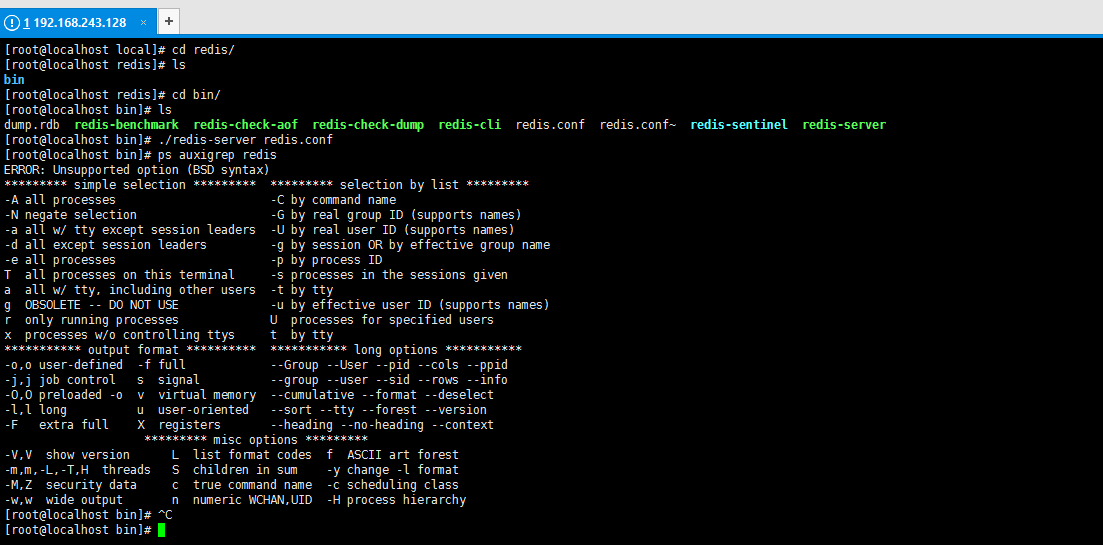Click '-c scheduling class' text
This screenshot has width=1103, height=545.
coord(393,485)
